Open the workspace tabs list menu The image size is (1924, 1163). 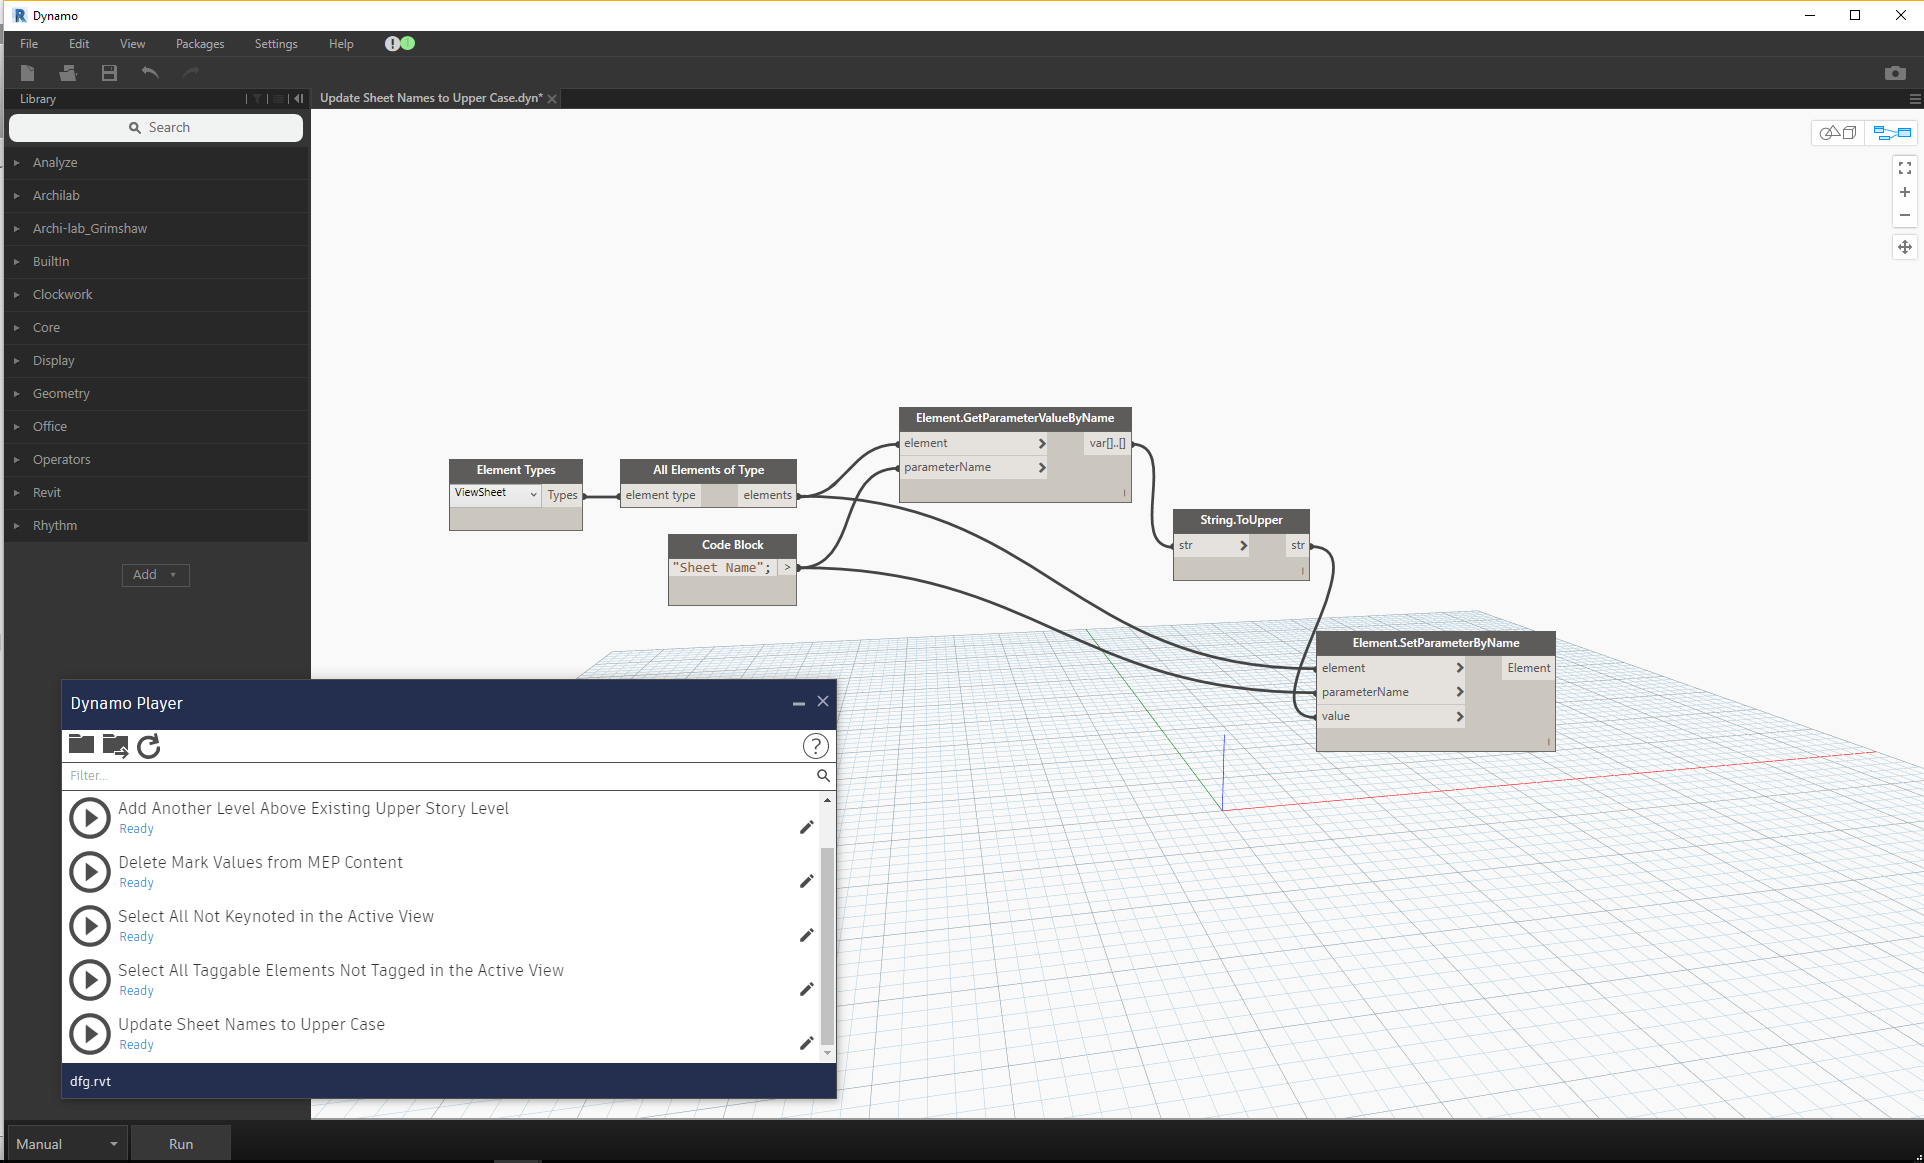click(1915, 99)
